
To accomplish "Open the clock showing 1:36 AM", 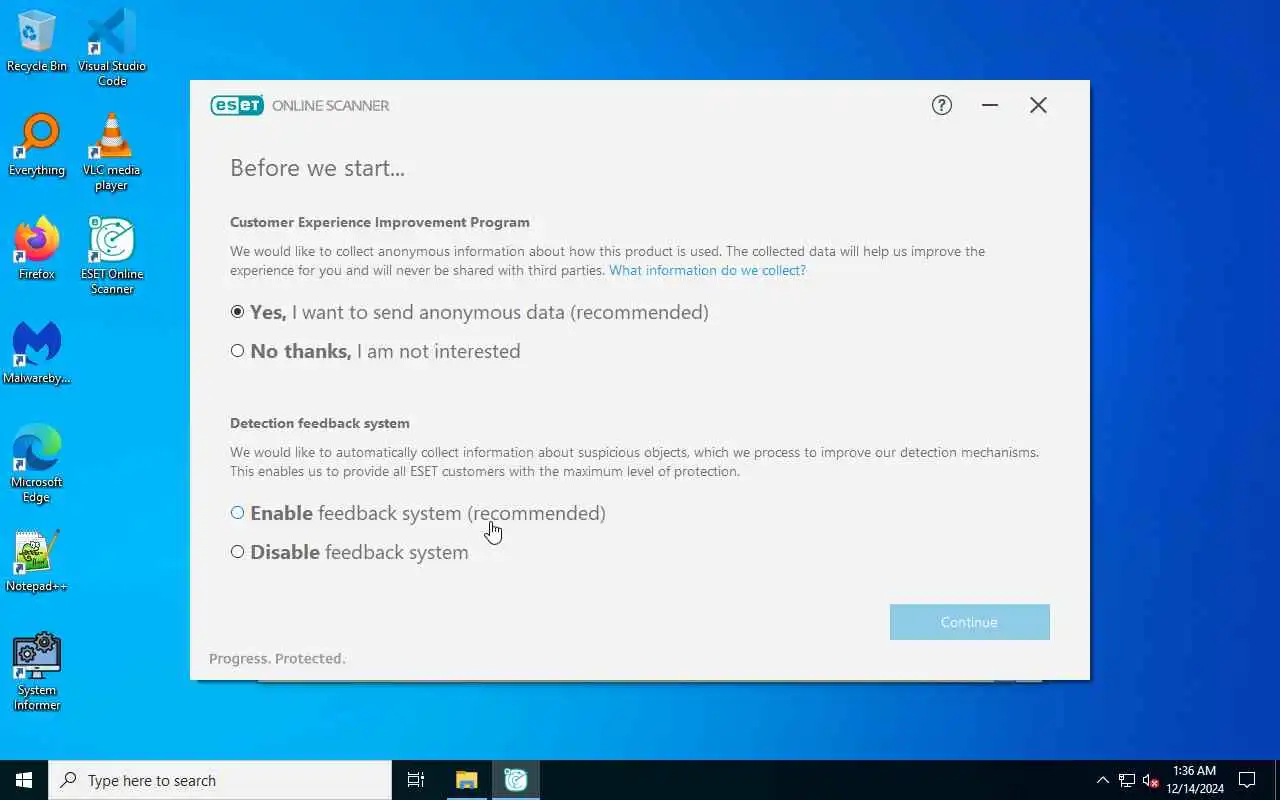I will [1195, 780].
